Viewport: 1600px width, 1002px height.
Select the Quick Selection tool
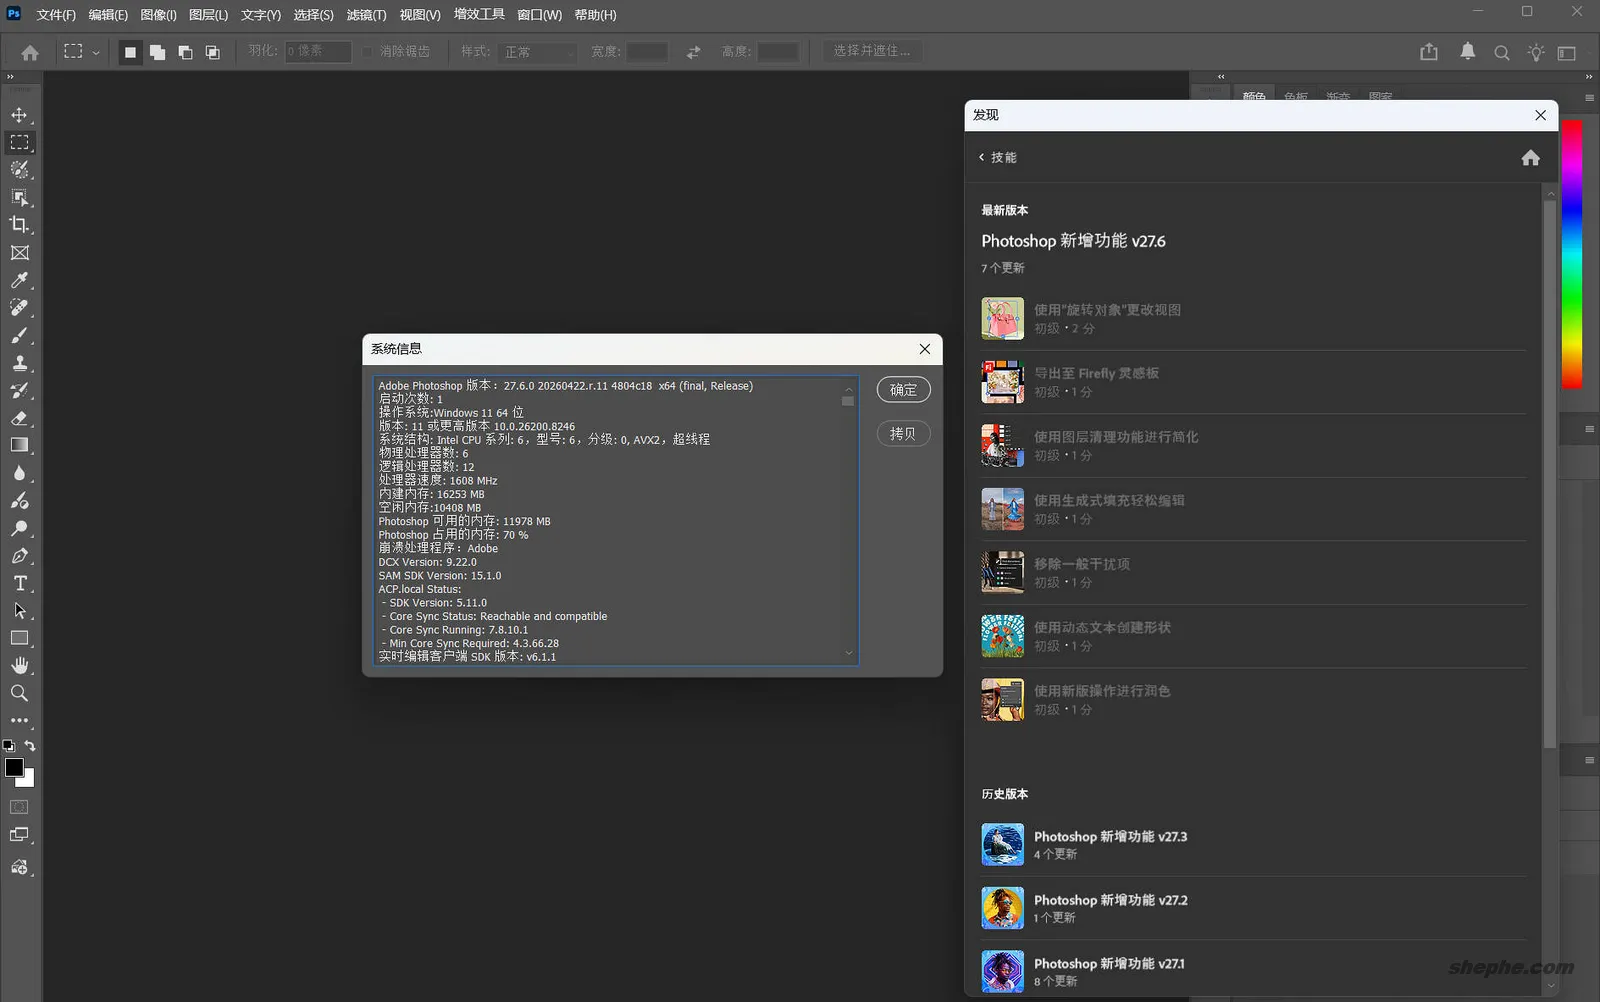click(x=19, y=170)
